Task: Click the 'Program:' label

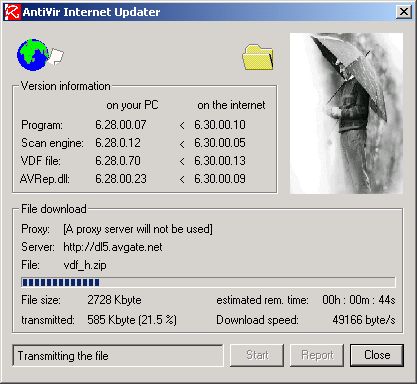Action: (x=42, y=125)
